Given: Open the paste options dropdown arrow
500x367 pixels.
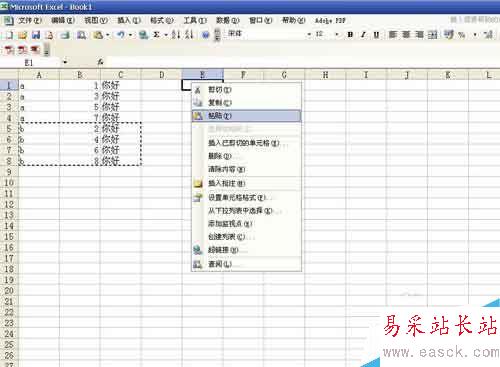Looking at the screenshot, I should pos(108,35).
